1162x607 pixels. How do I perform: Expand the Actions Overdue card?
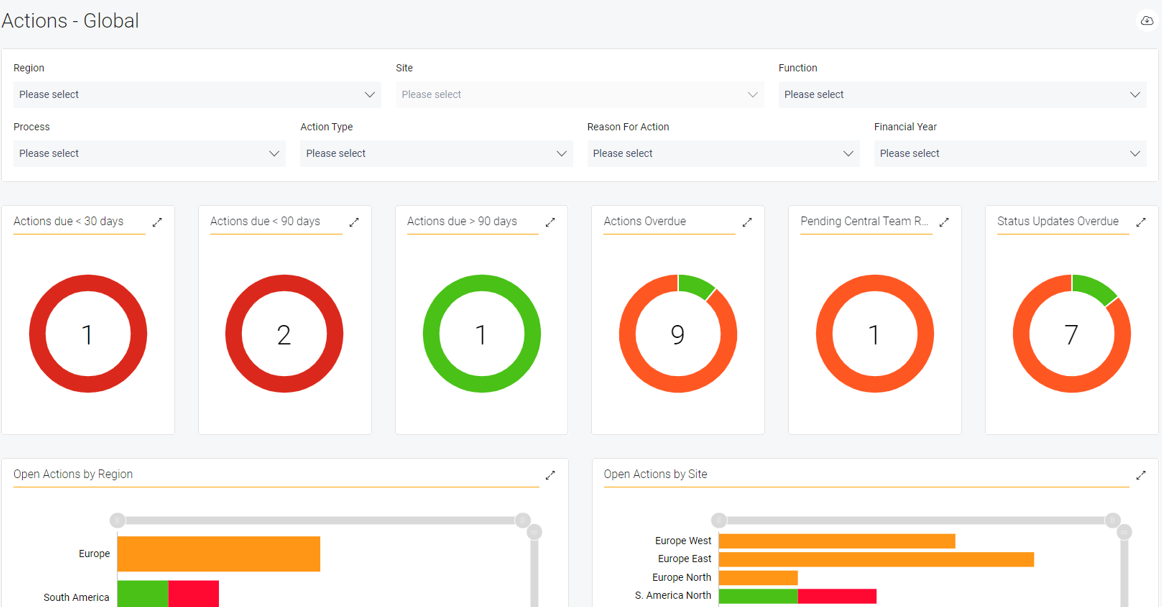[x=747, y=222]
